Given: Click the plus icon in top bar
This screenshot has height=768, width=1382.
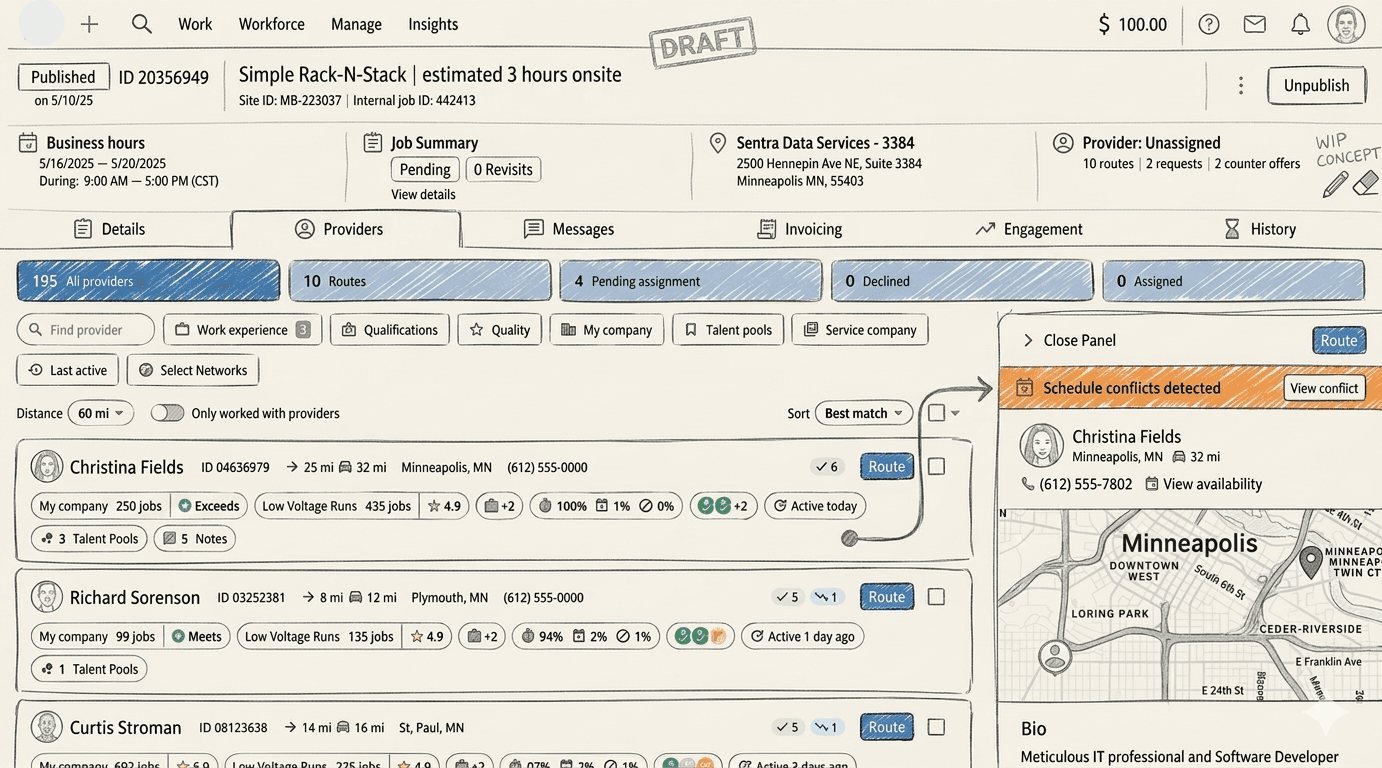Looking at the screenshot, I should (x=89, y=24).
